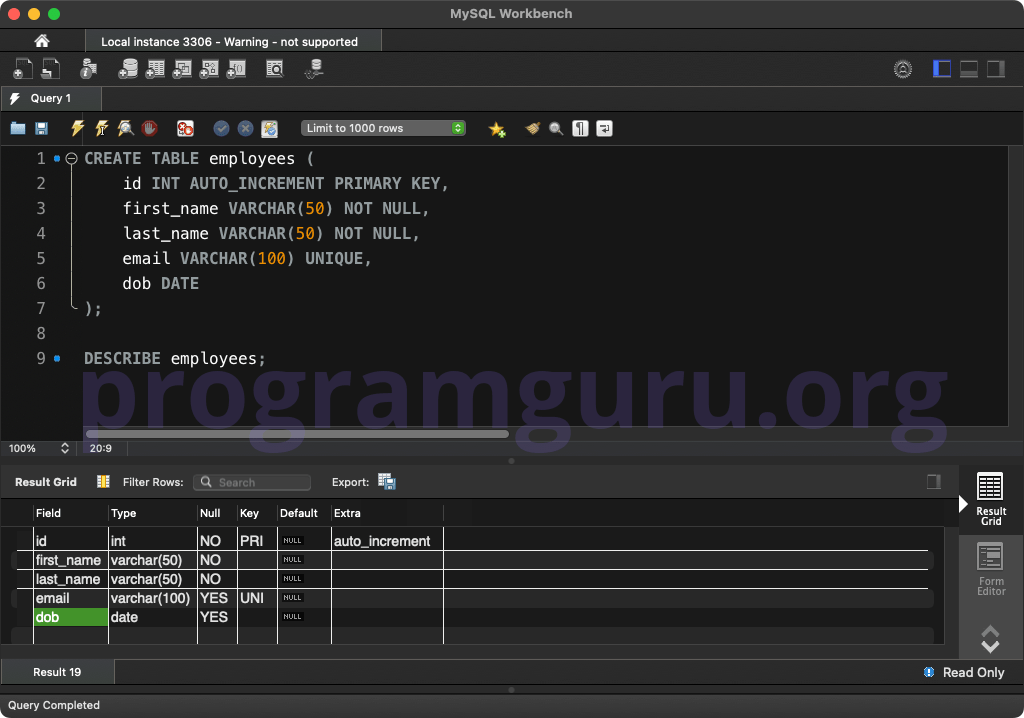Create a new SQL tab icon

point(23,69)
